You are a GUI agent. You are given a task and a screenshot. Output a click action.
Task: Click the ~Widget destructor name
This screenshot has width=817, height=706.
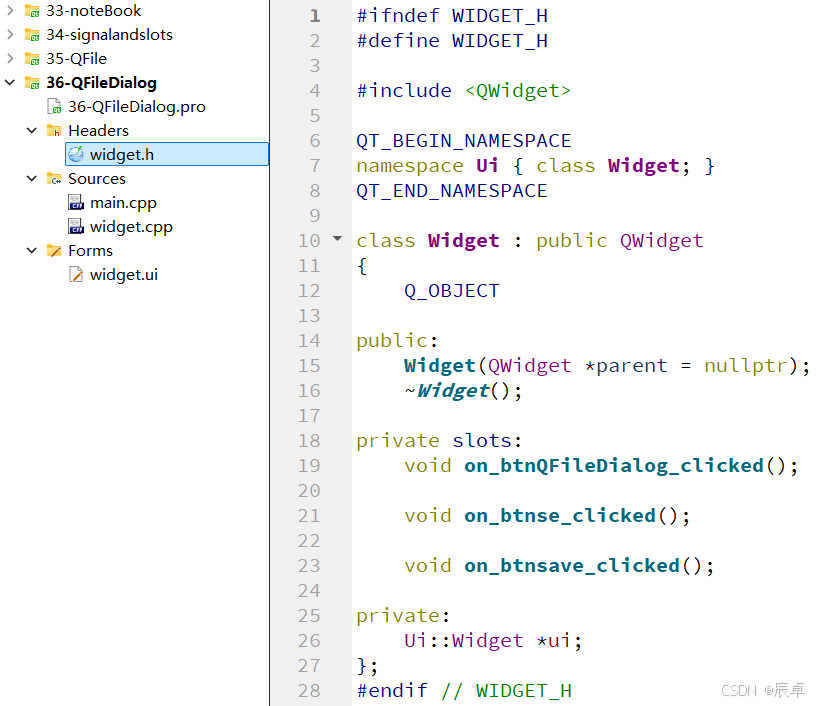(454, 391)
